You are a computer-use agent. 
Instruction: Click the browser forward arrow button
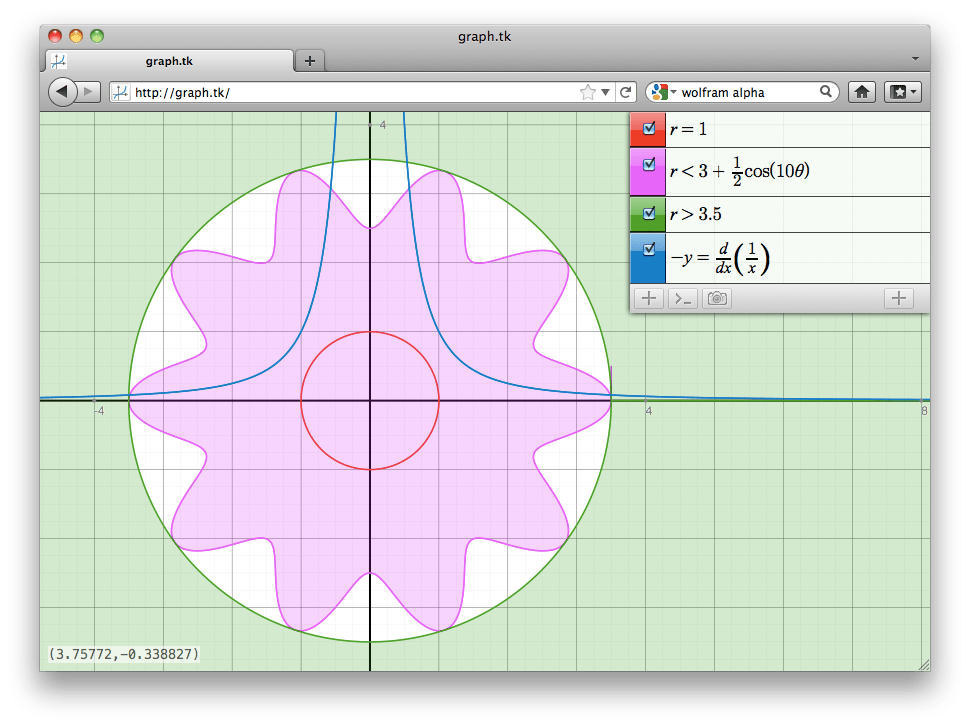pos(89,92)
